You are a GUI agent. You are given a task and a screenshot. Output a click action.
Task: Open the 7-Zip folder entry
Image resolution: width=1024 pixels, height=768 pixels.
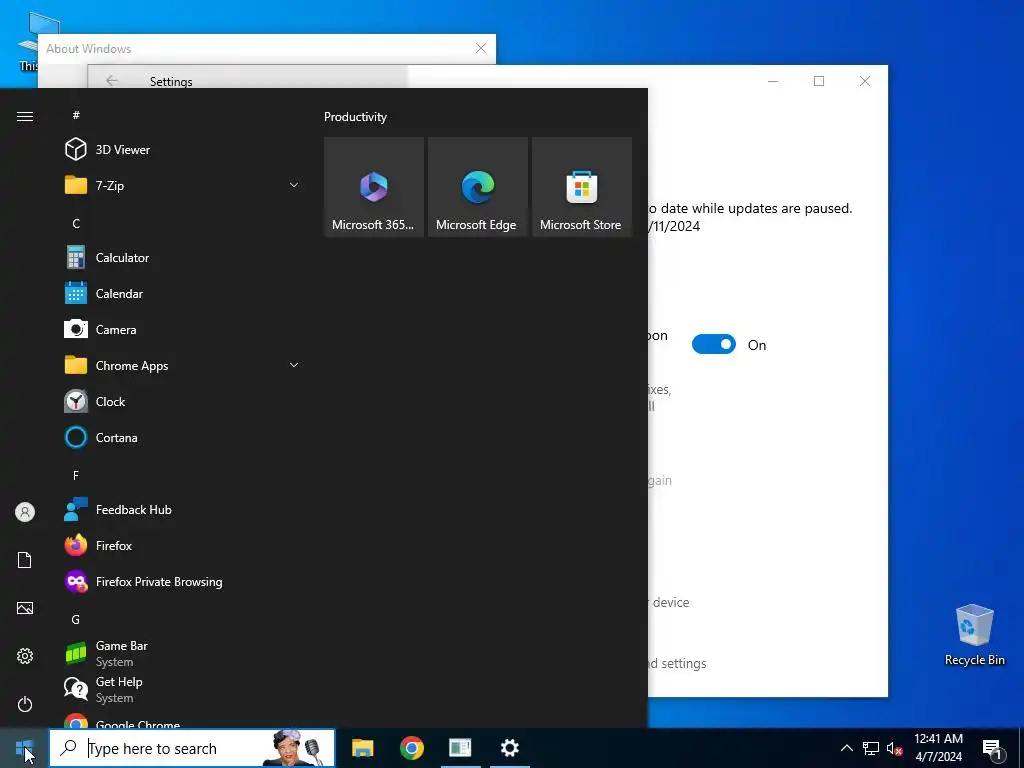(183, 185)
